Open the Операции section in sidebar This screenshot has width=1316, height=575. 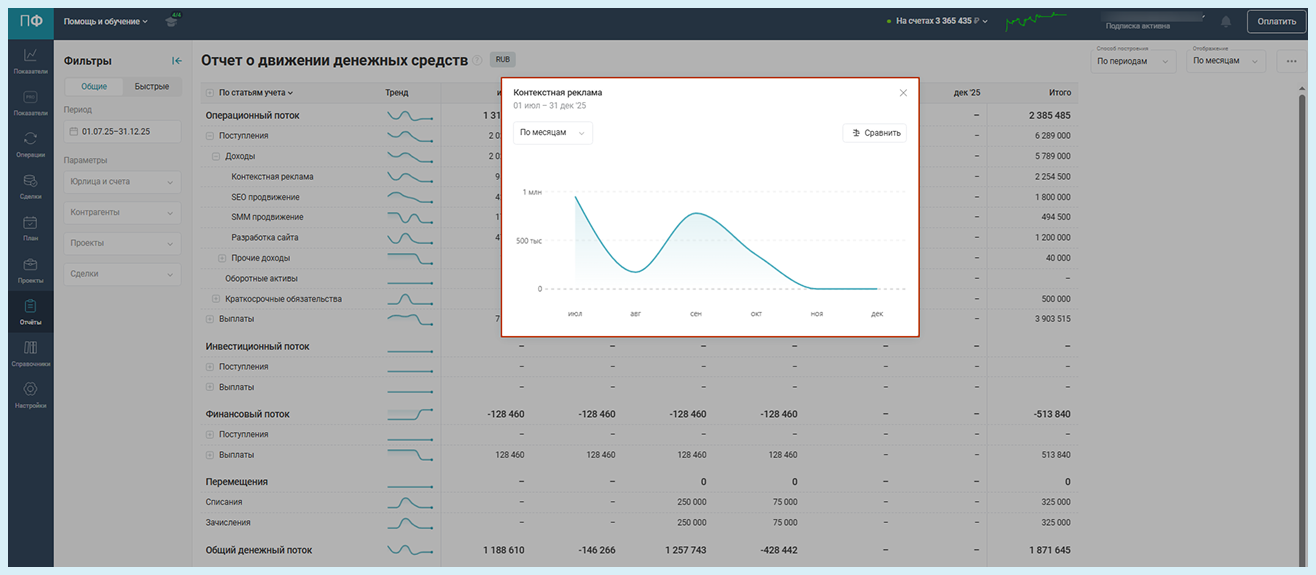(30, 144)
